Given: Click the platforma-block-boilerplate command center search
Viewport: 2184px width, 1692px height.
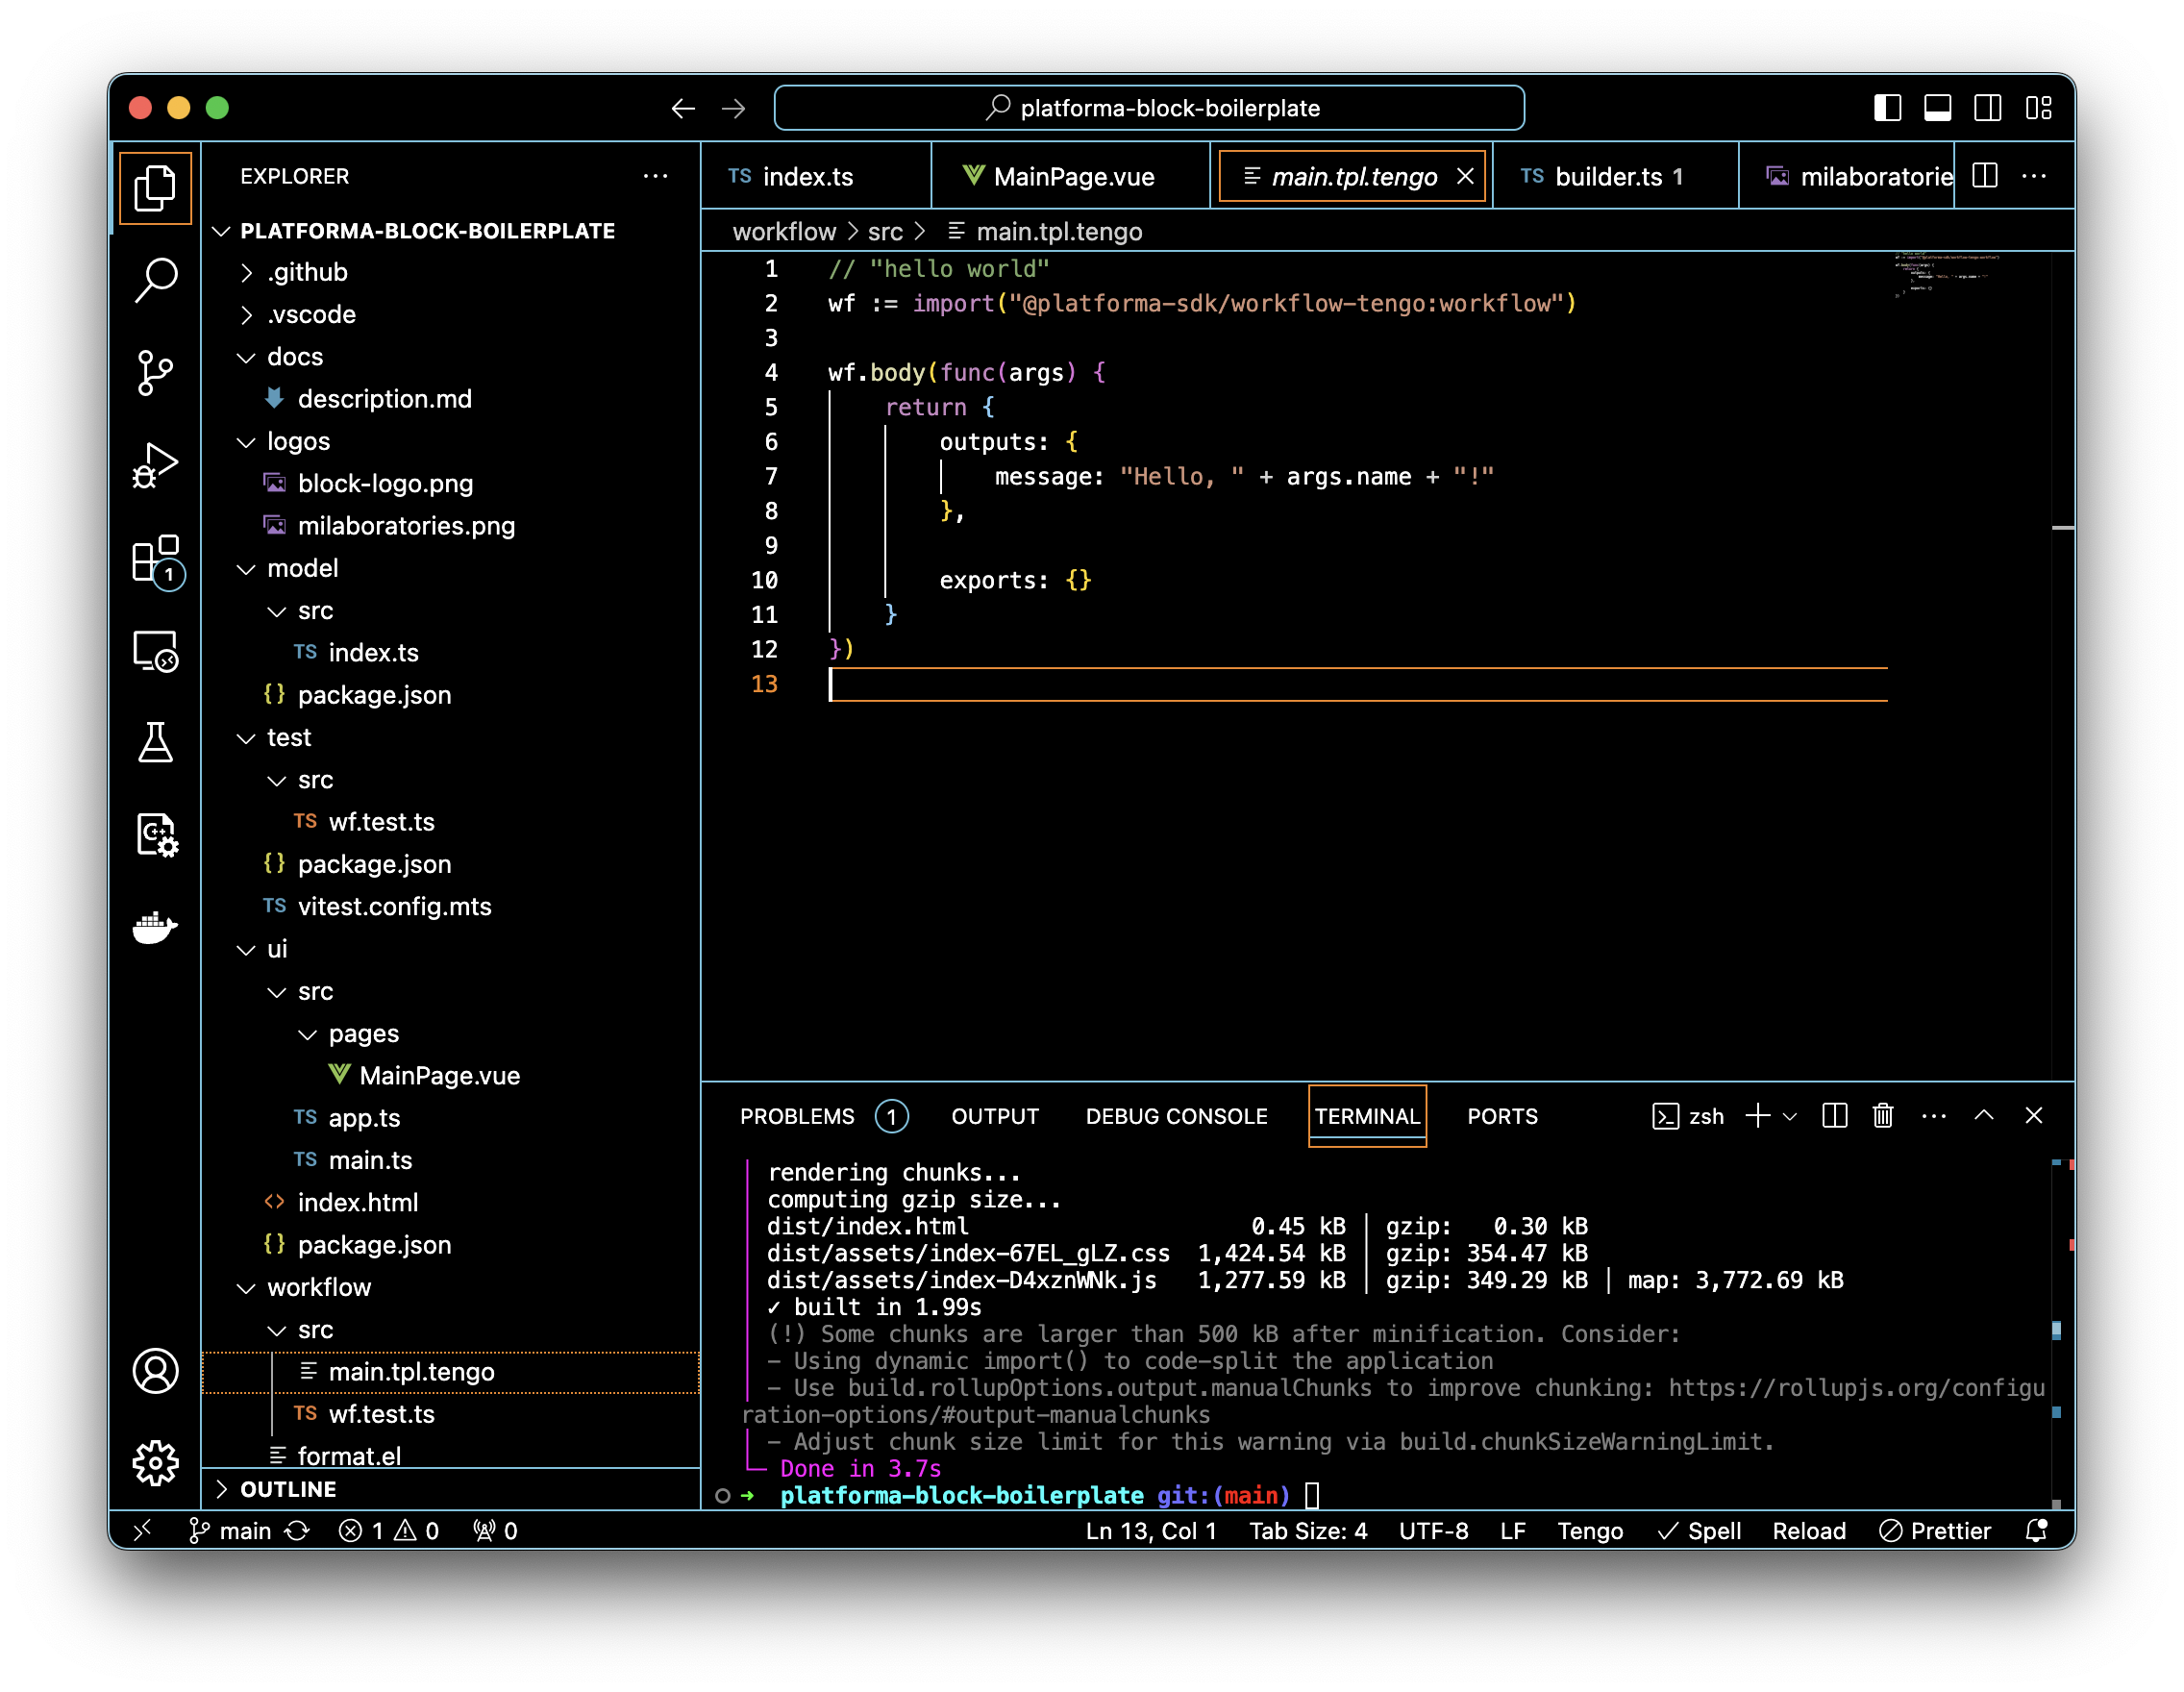Looking at the screenshot, I should 1148,108.
